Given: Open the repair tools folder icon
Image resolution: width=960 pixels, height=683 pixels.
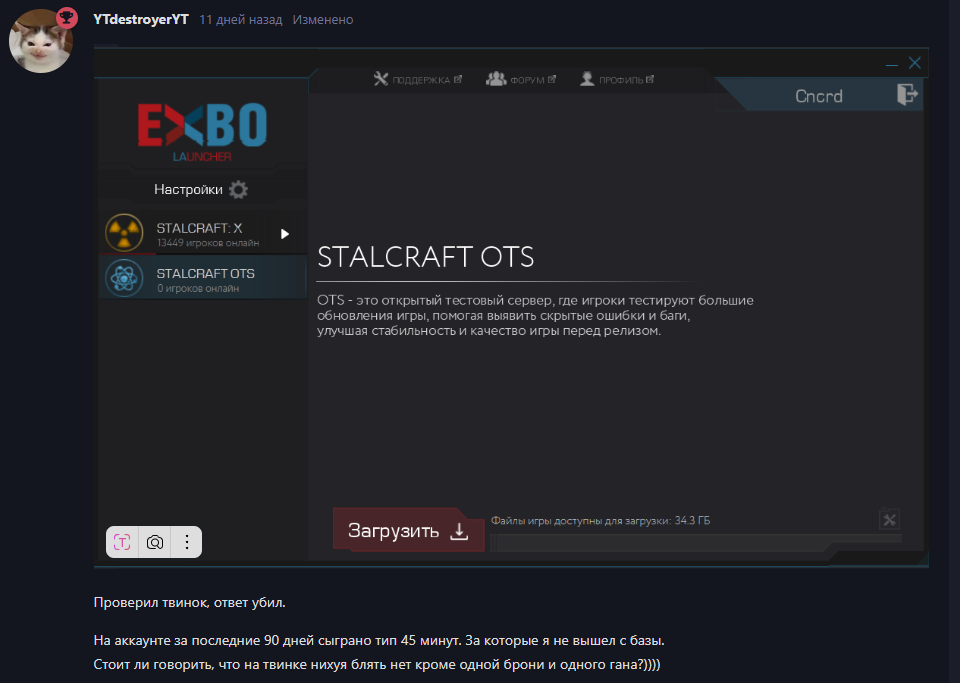Looking at the screenshot, I should coord(889,519).
